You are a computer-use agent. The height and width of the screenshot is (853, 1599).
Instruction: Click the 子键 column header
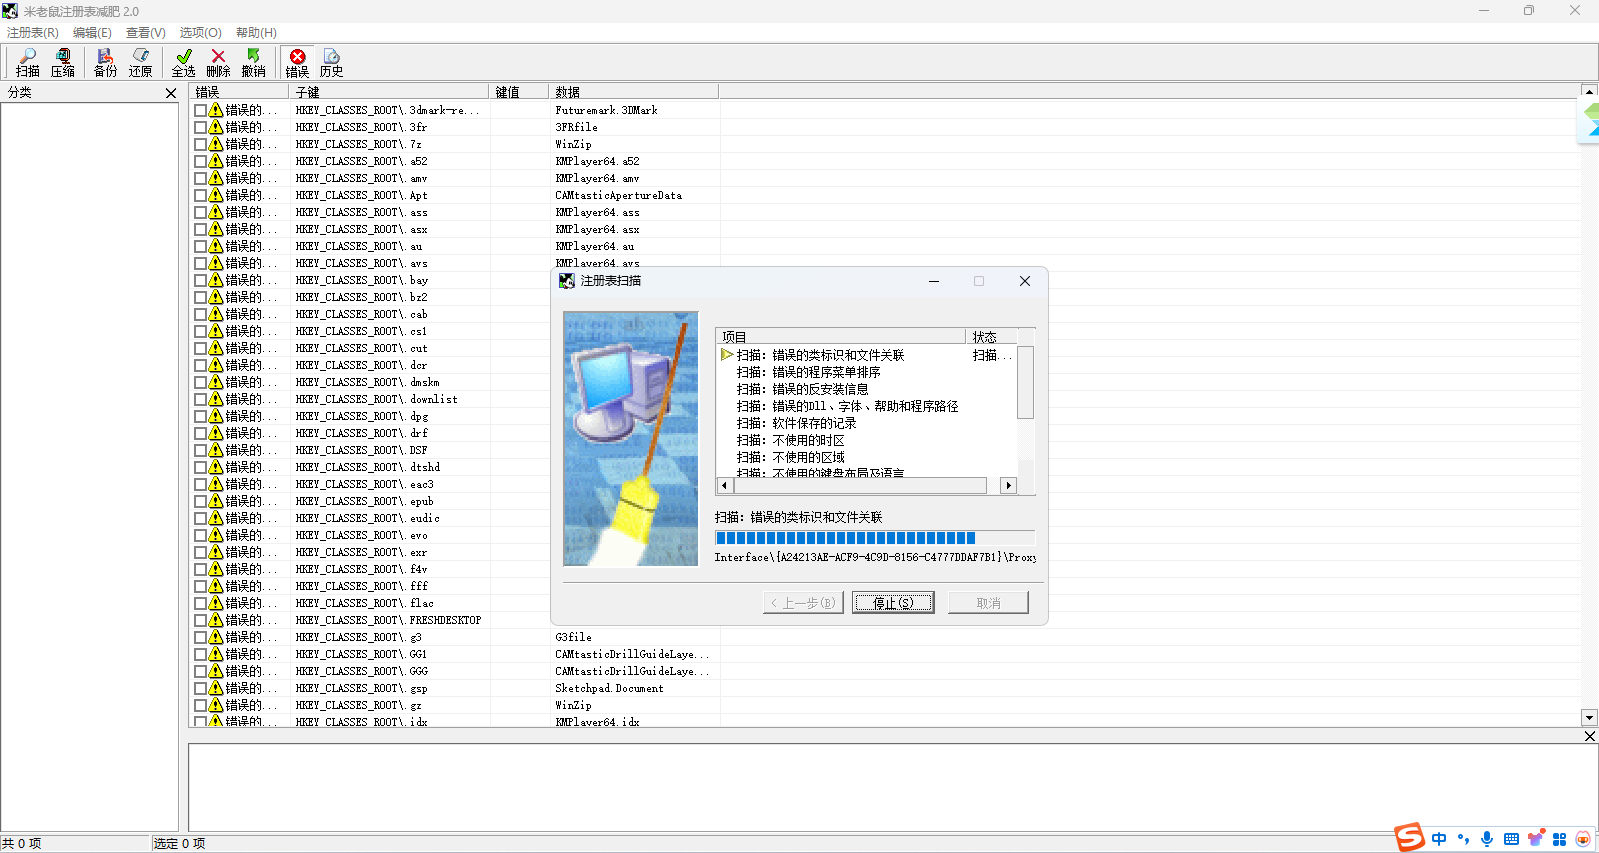pyautogui.click(x=390, y=92)
